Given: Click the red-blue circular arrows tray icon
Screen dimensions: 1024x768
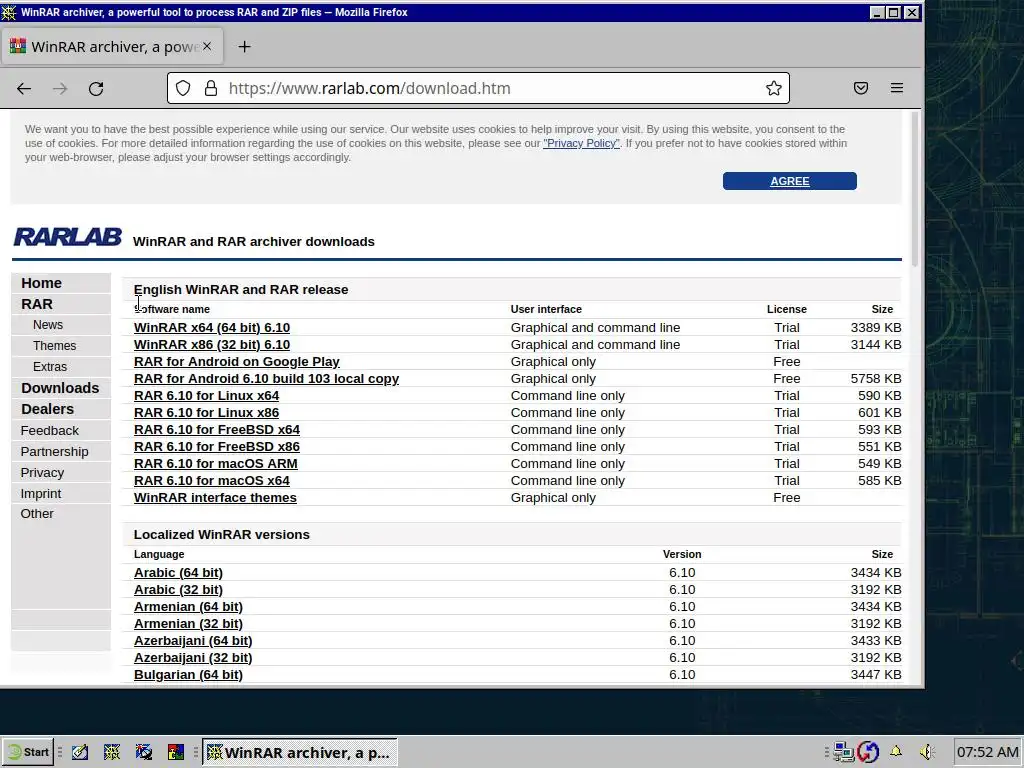Looking at the screenshot, I should pyautogui.click(x=869, y=752).
